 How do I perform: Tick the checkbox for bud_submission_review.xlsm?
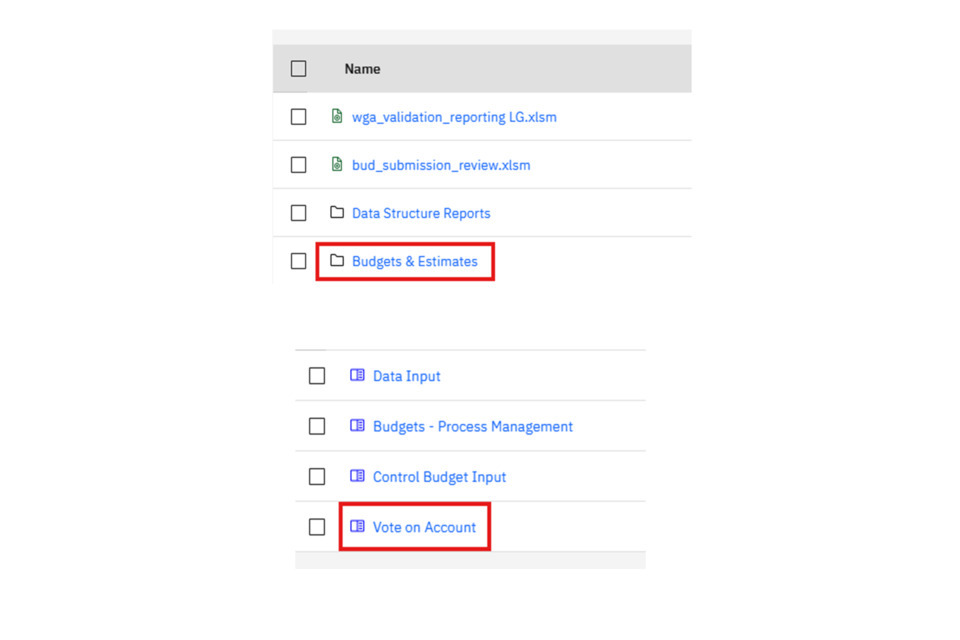pos(298,165)
